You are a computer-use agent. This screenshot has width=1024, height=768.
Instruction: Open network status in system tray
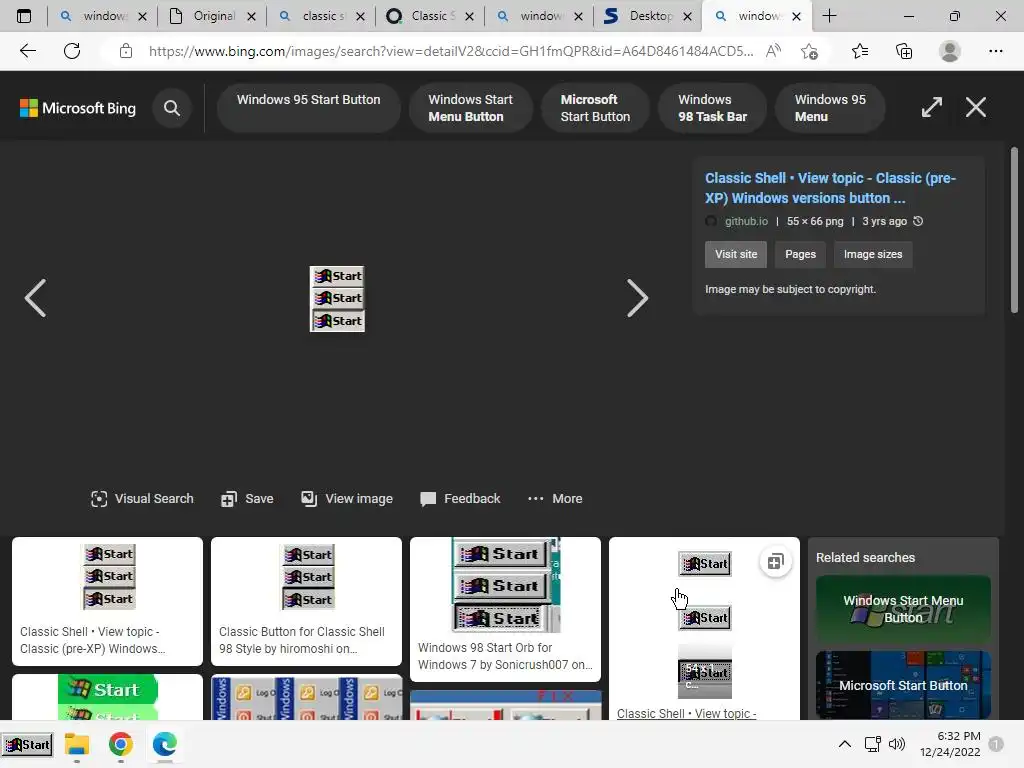(x=872, y=744)
